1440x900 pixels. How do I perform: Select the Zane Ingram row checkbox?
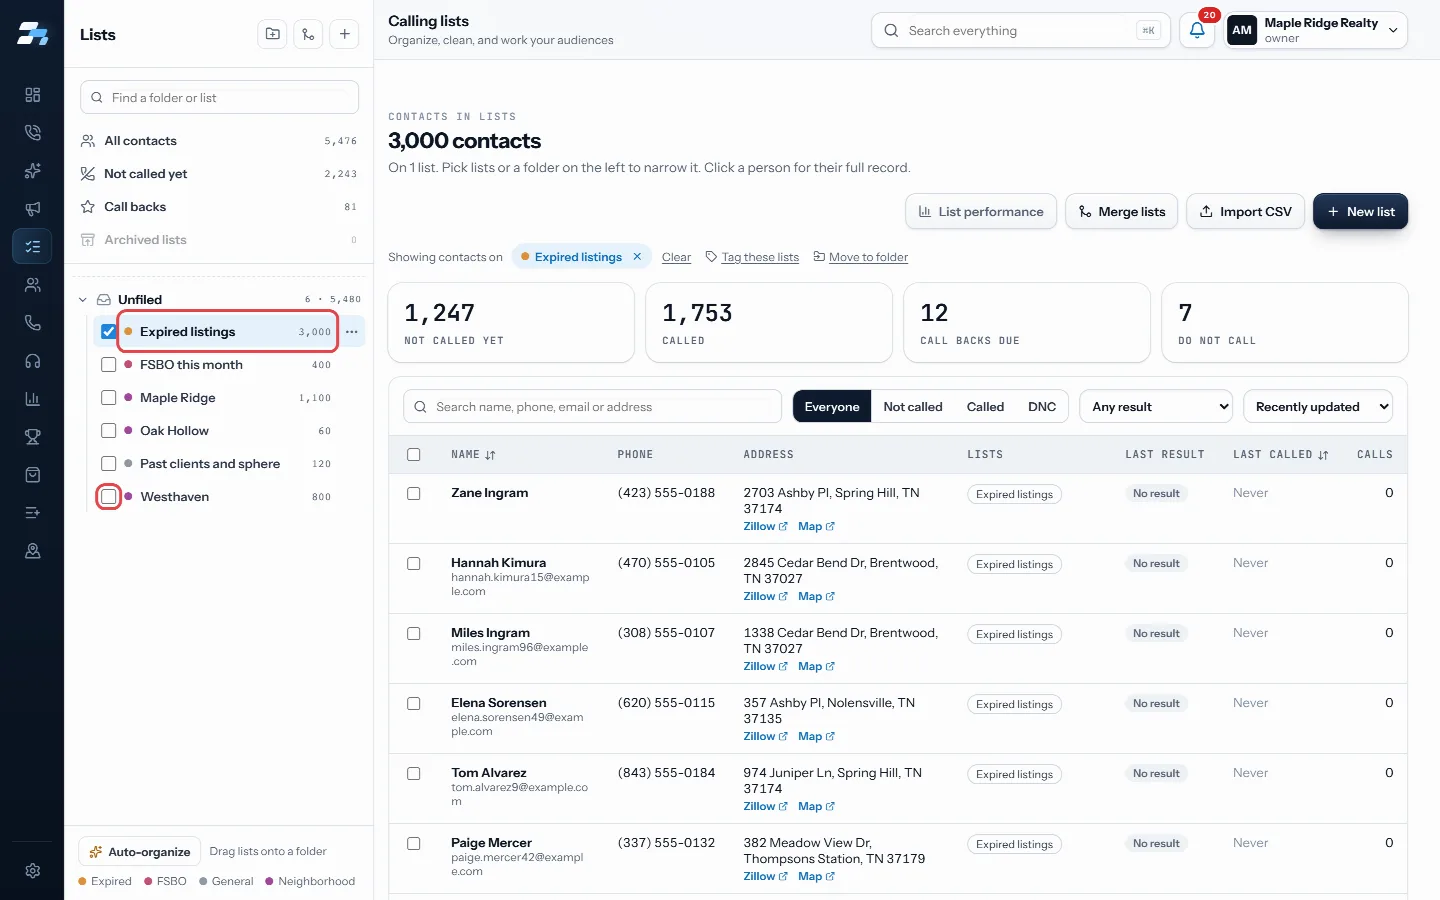[414, 494]
